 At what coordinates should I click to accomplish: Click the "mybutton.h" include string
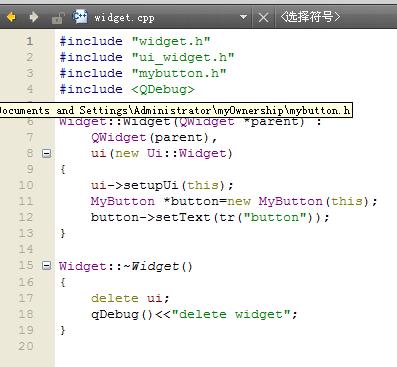click(179, 73)
